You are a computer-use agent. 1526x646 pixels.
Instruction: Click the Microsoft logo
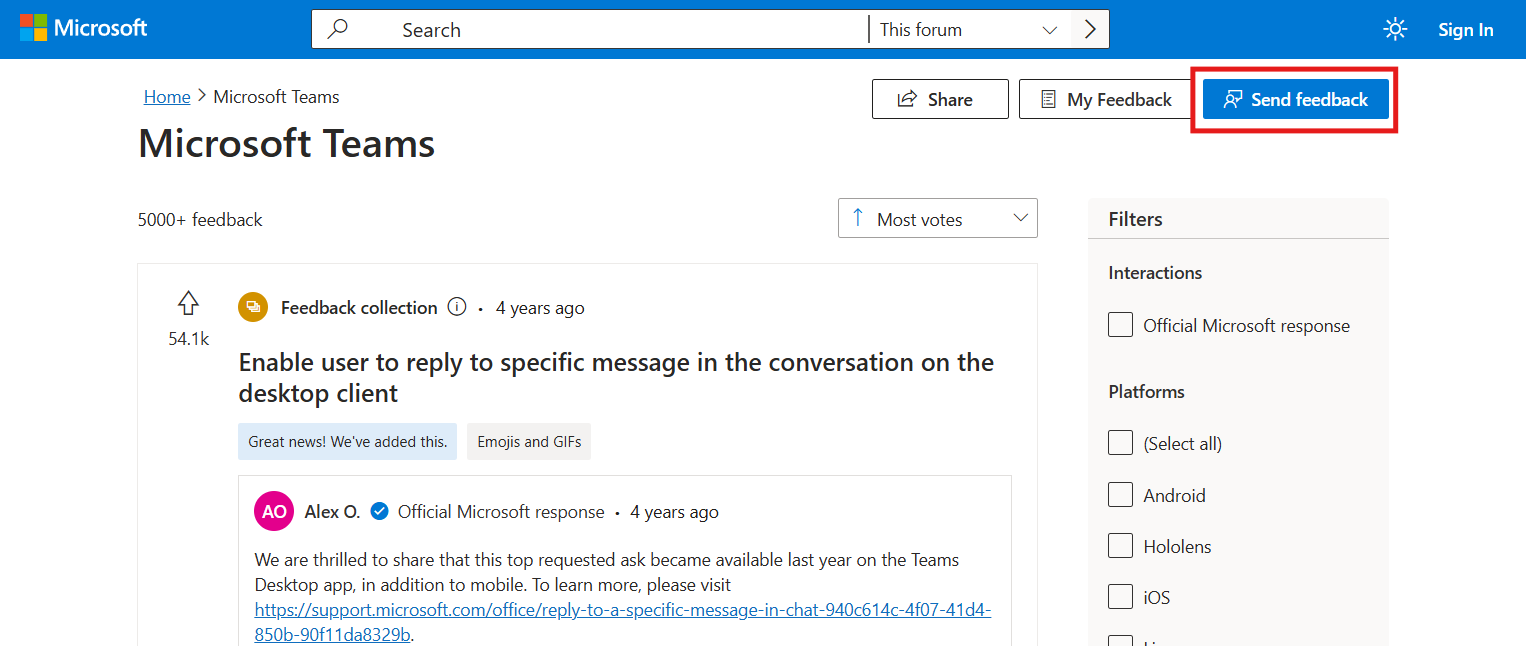pyautogui.click(x=84, y=28)
